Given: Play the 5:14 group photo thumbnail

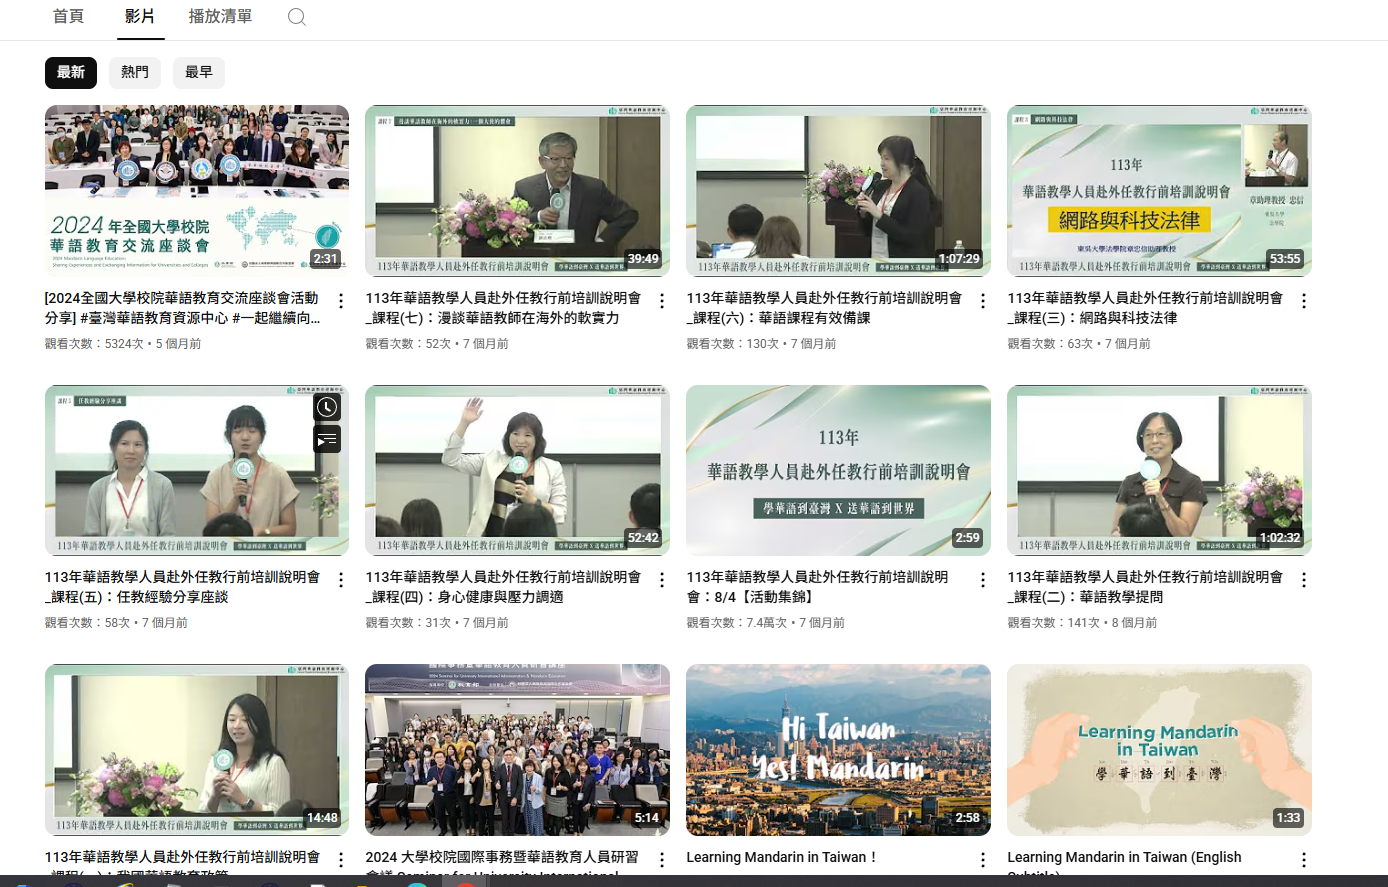Looking at the screenshot, I should tap(518, 750).
